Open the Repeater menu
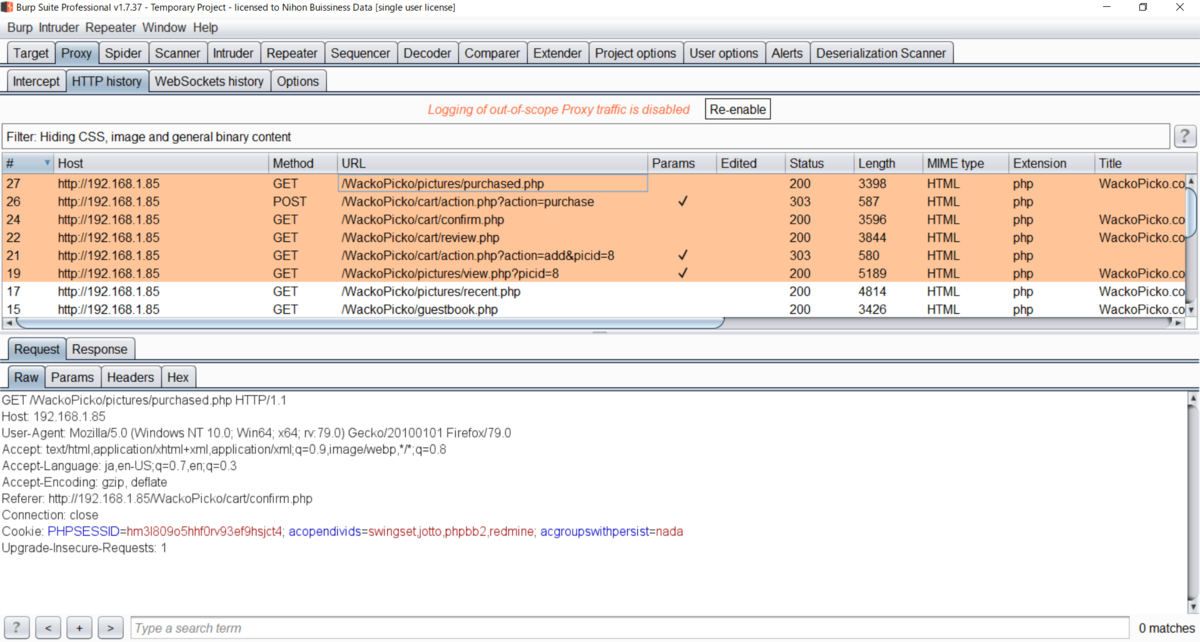The height and width of the screenshot is (642, 1200). click(111, 28)
